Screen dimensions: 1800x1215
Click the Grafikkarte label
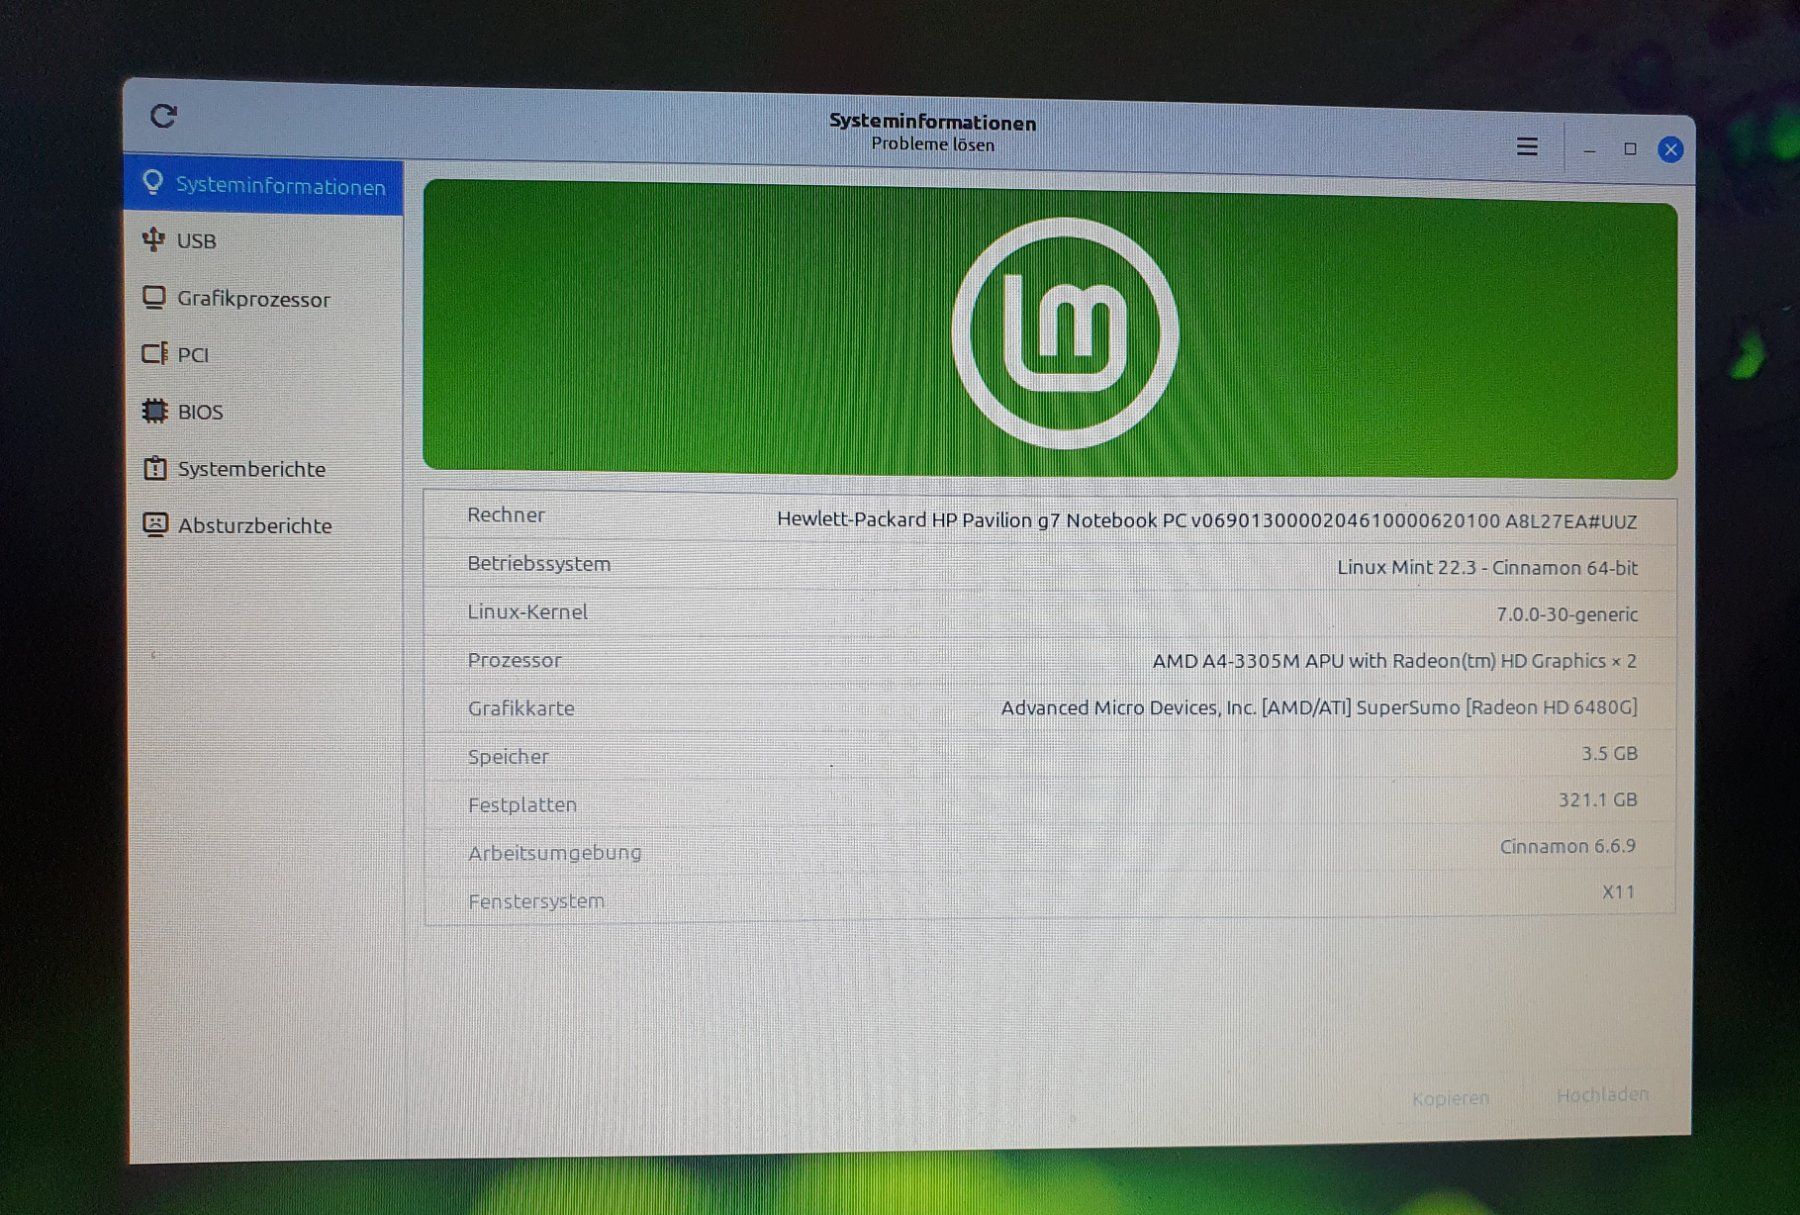pyautogui.click(x=521, y=708)
